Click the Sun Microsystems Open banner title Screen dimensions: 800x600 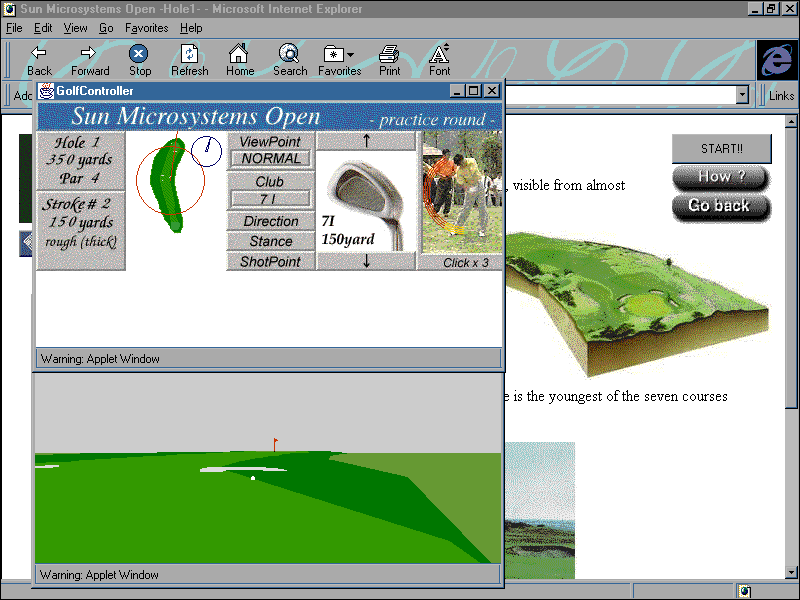(x=196, y=116)
